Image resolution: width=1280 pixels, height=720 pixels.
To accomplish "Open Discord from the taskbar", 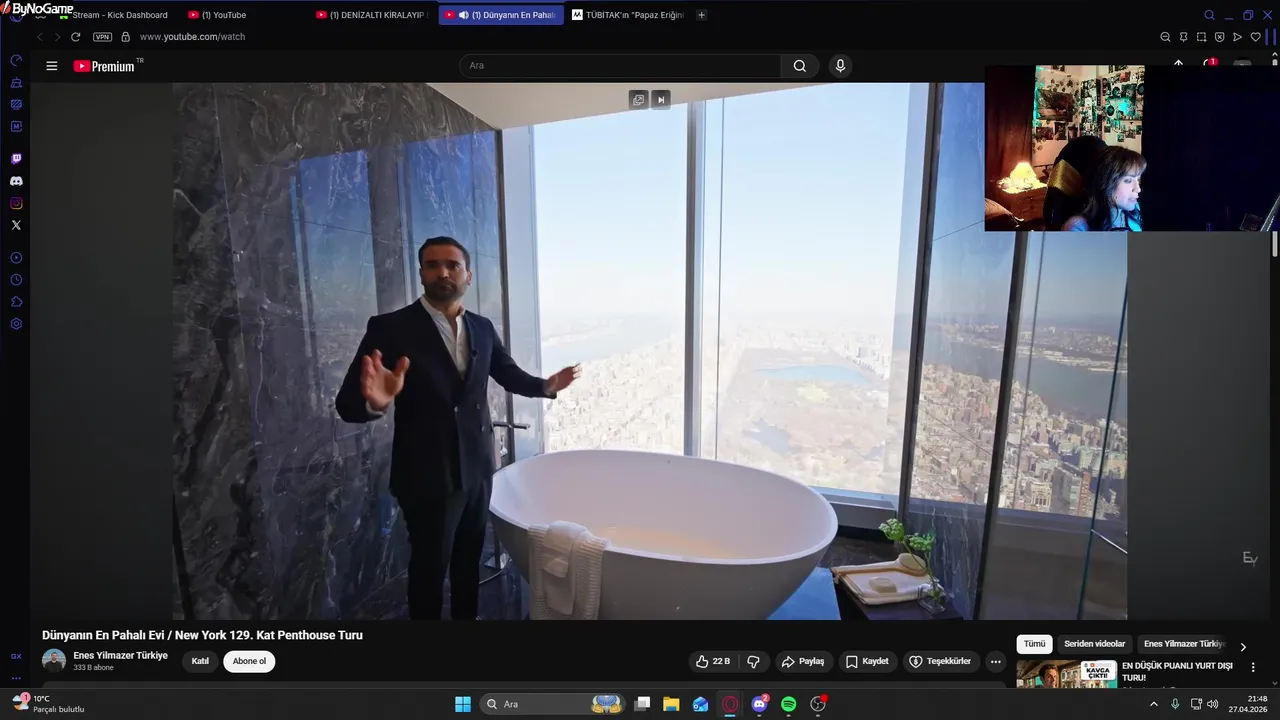I will pyautogui.click(x=759, y=704).
